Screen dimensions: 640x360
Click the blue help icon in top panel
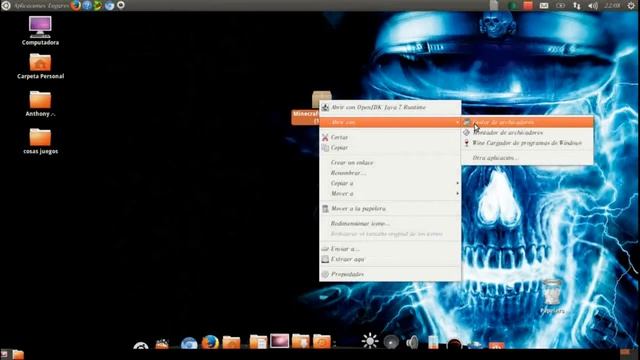(87, 5)
